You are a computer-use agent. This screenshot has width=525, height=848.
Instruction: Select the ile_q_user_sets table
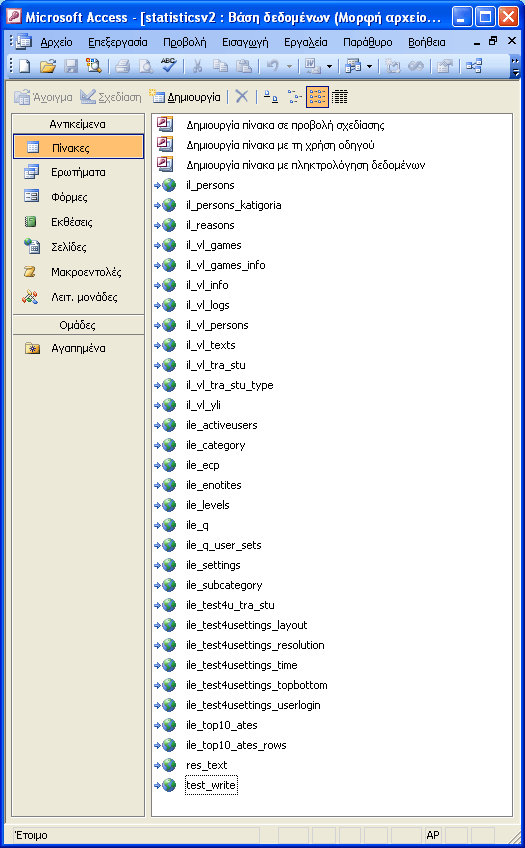pos(223,545)
